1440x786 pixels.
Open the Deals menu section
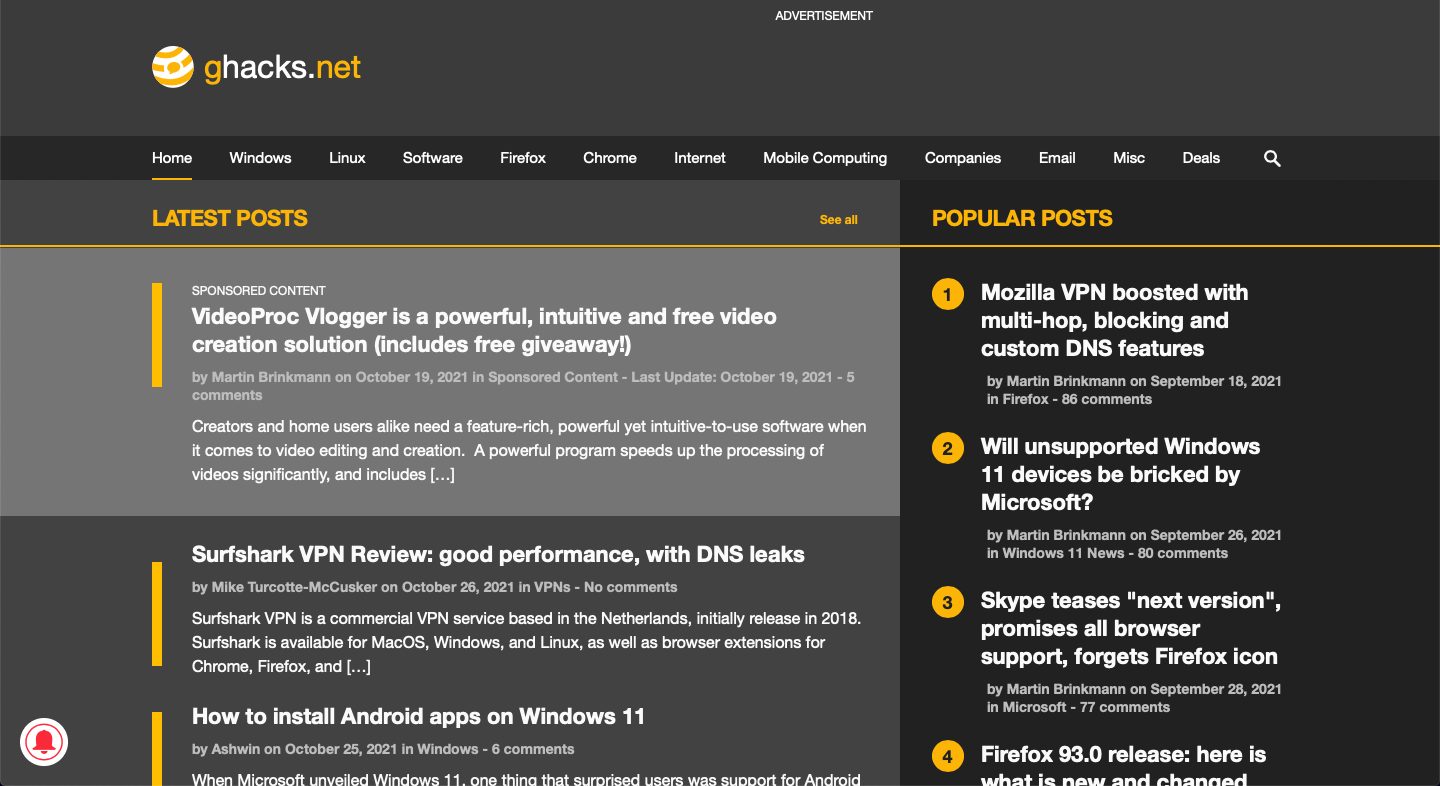pyautogui.click(x=1201, y=158)
